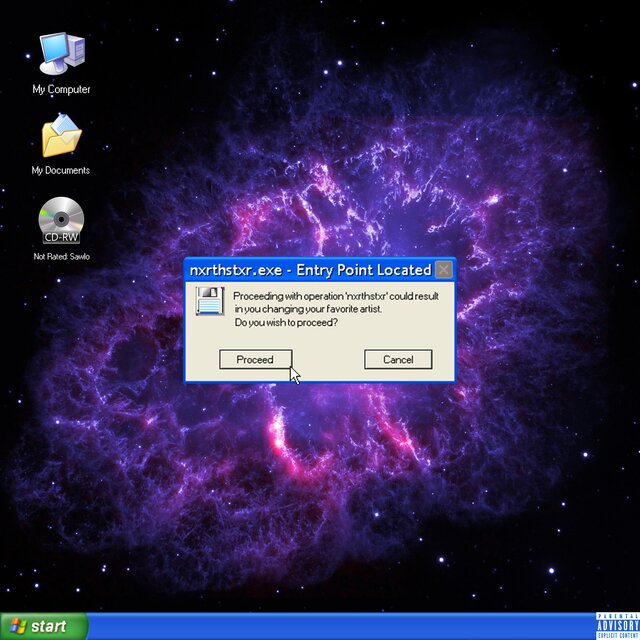Select the 'My Computer' icon label
640x640 pixels.
61,90
